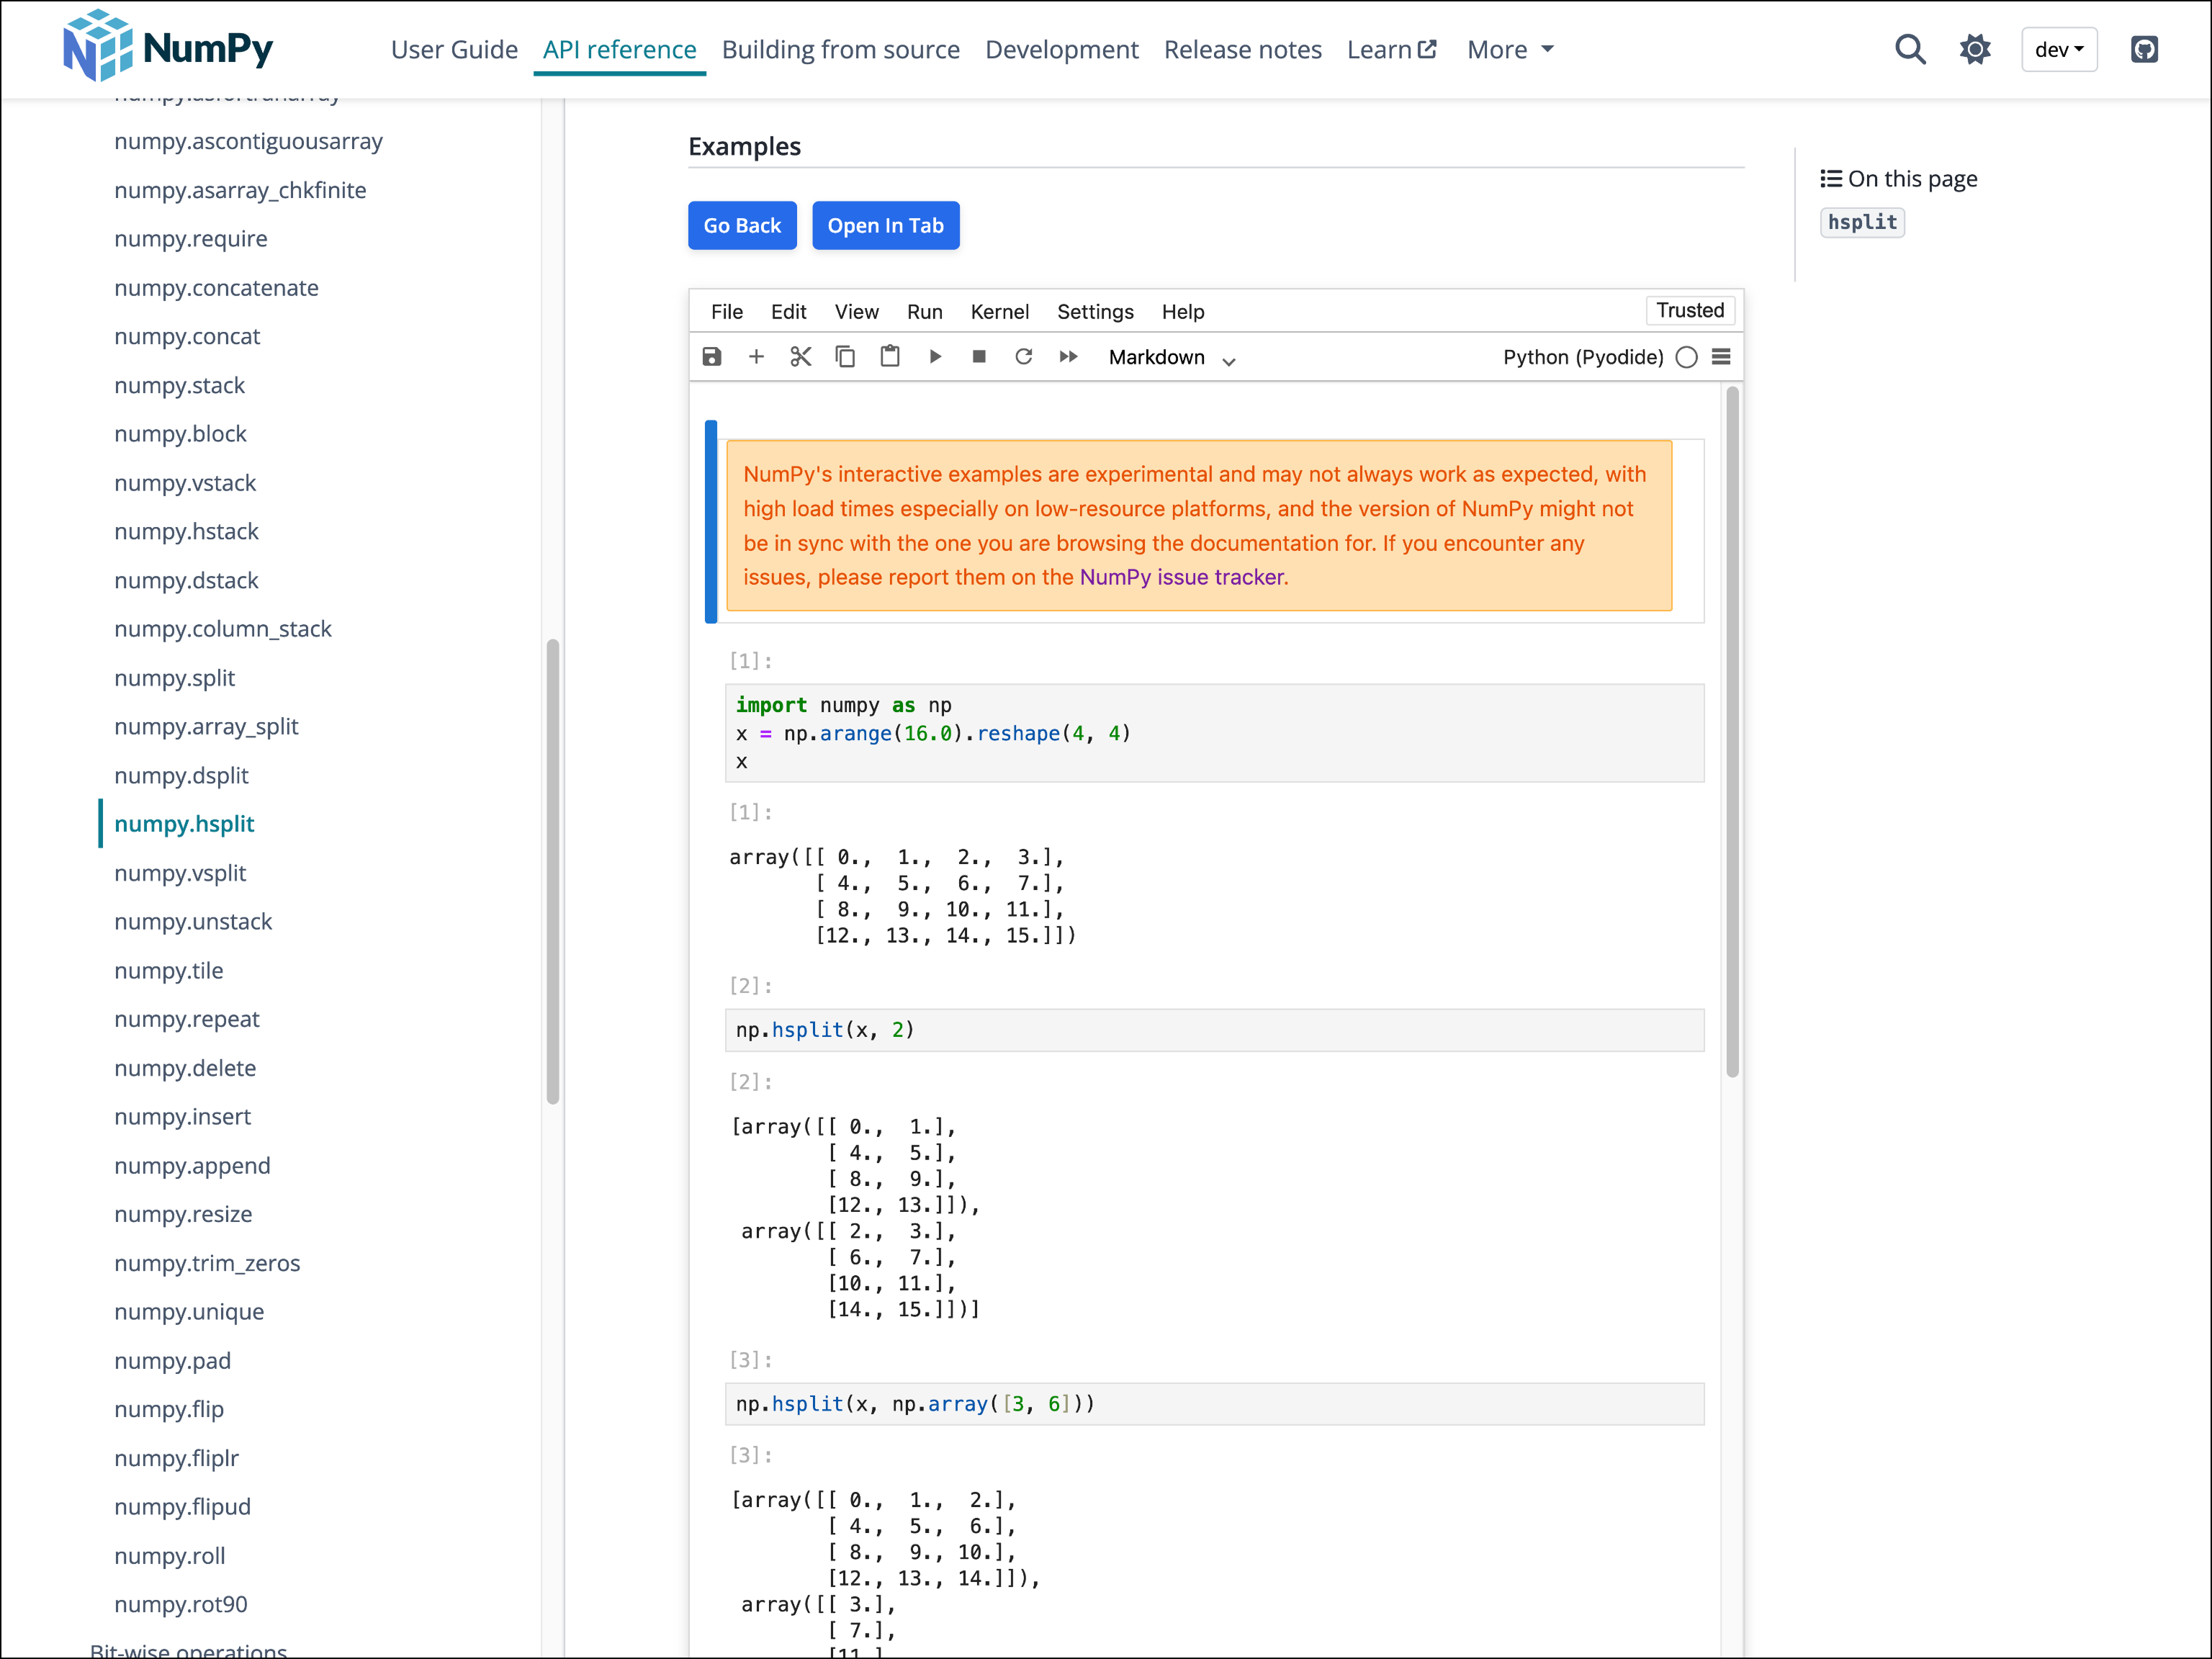Open the notebook Help menu
Screen dimensions: 2212x1659
pos(1183,312)
